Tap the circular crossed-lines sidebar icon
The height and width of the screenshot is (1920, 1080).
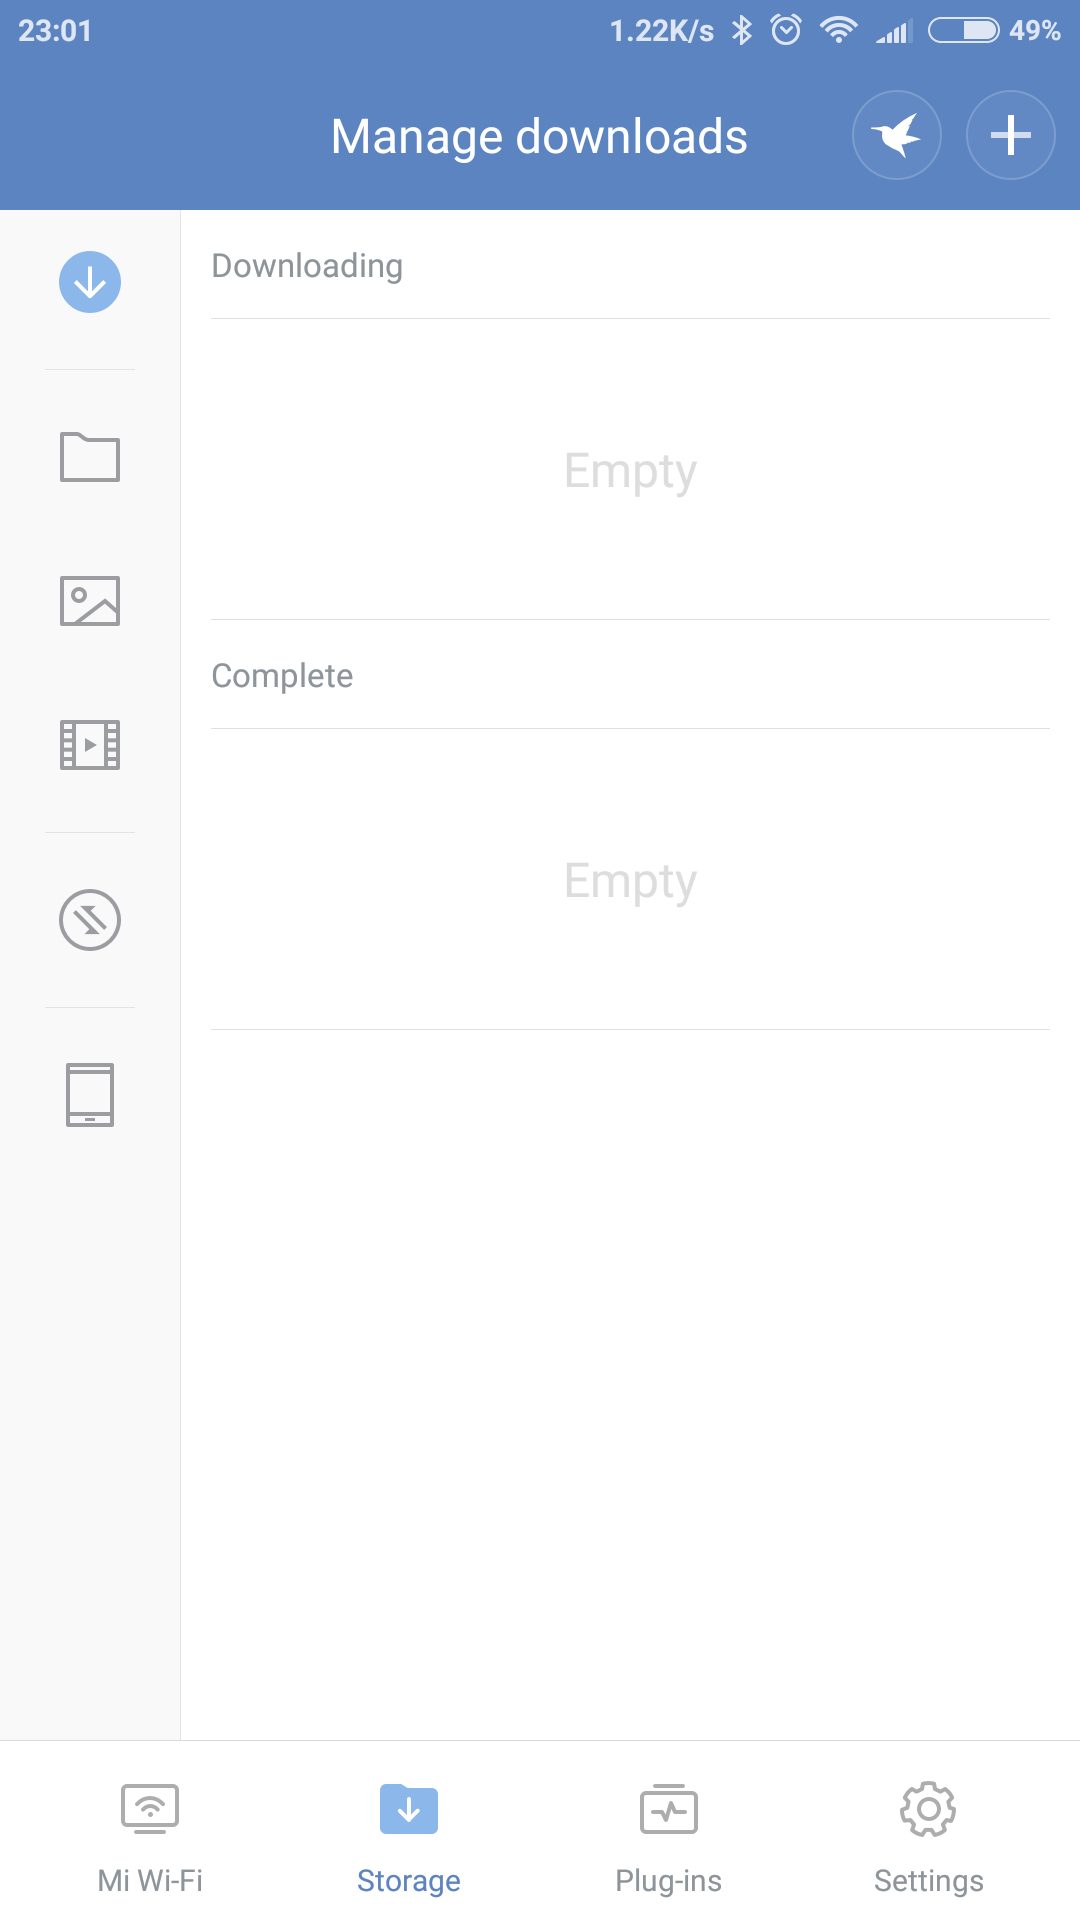90,920
